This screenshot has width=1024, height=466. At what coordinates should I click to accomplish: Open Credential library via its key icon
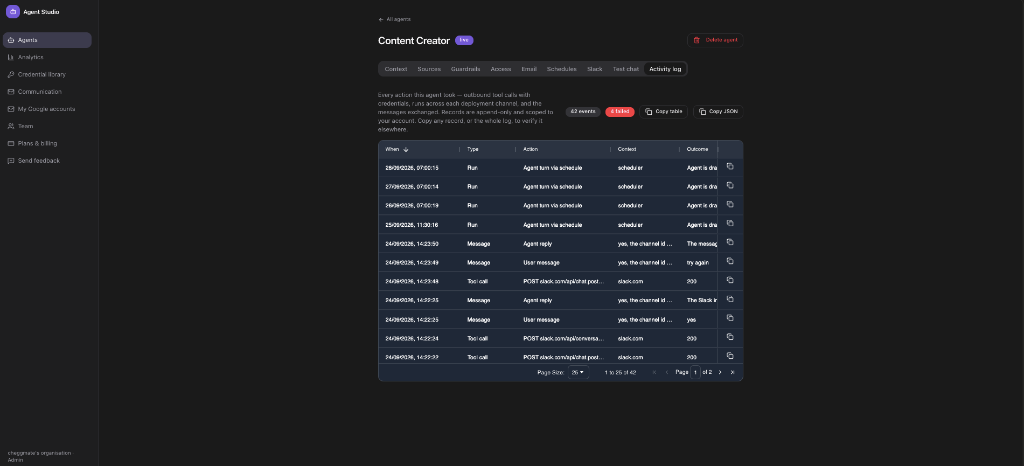pyautogui.click(x=11, y=74)
